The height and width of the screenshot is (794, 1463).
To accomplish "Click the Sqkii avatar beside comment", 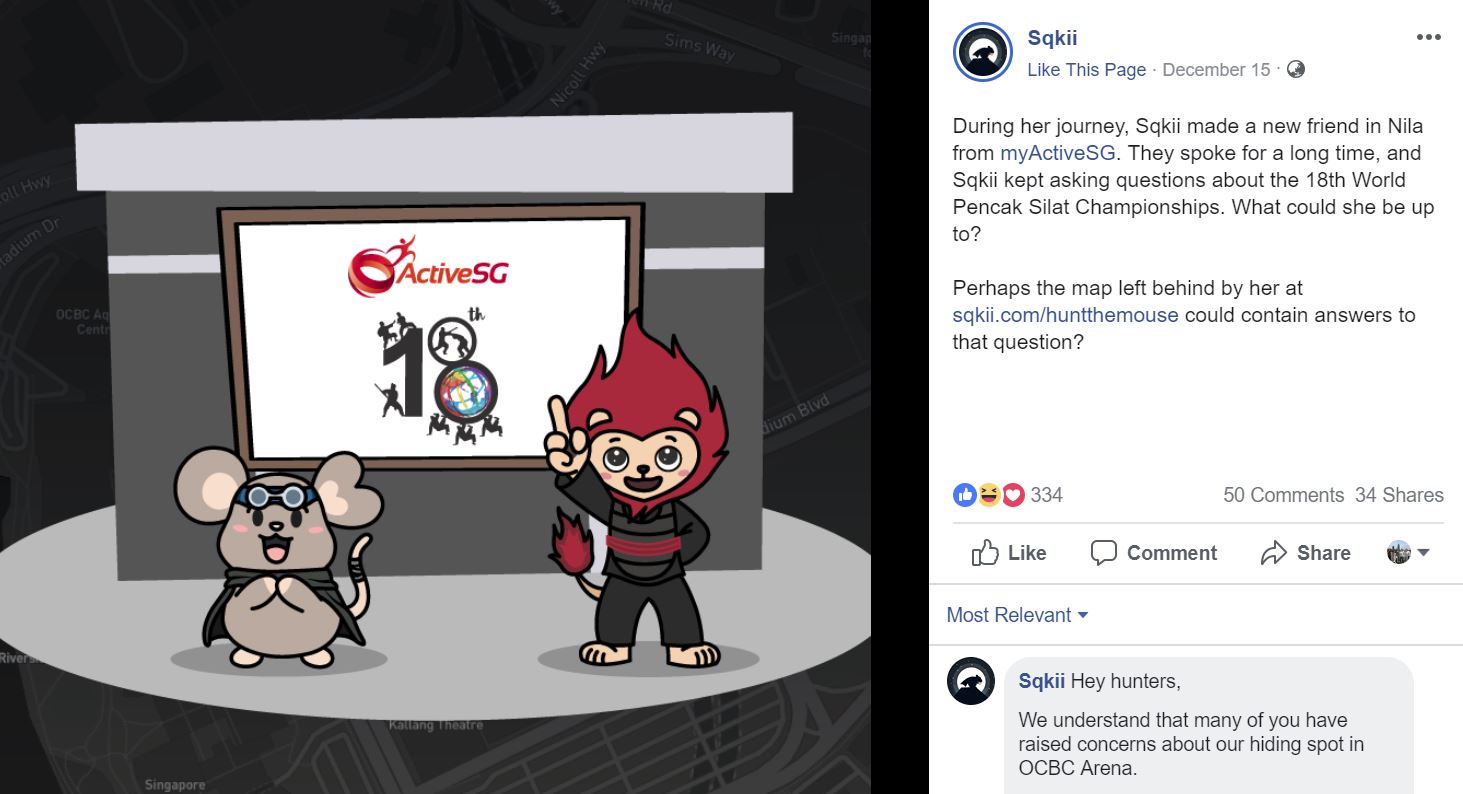I will click(971, 681).
